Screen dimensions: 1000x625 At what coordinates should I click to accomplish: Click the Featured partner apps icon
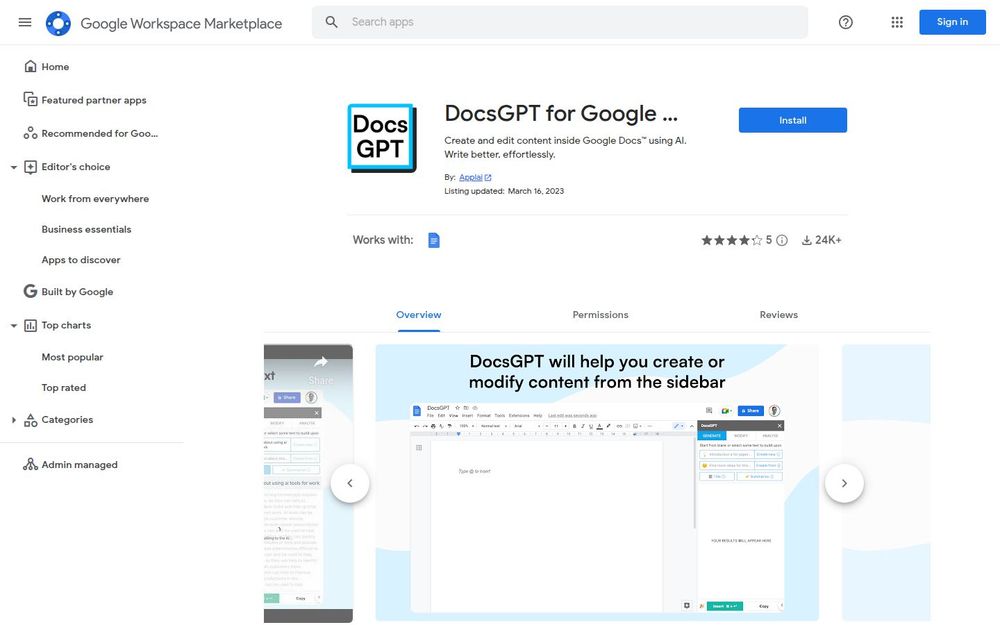click(x=30, y=99)
